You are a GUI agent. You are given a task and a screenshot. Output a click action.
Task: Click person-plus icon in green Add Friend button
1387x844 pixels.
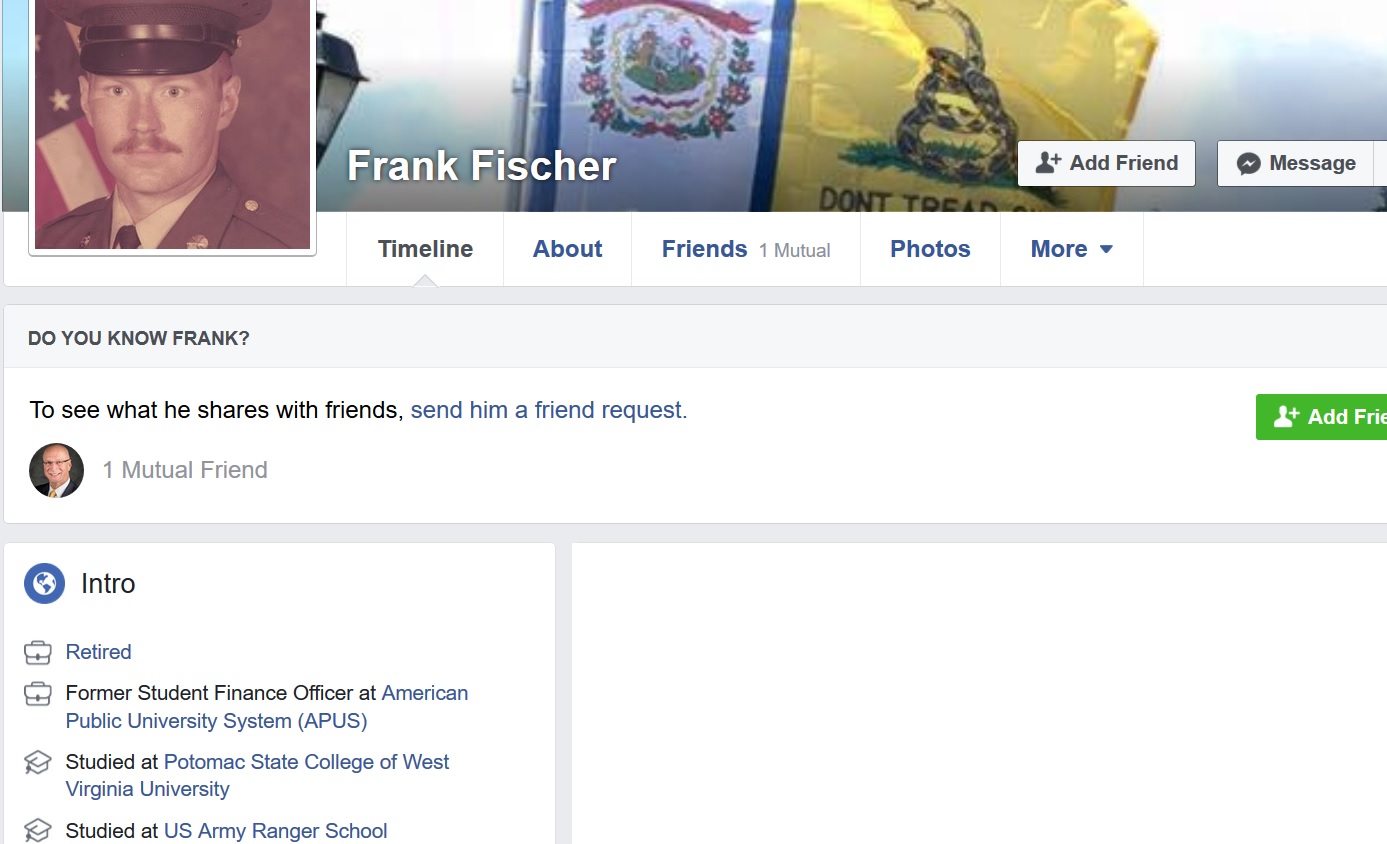[1286, 417]
